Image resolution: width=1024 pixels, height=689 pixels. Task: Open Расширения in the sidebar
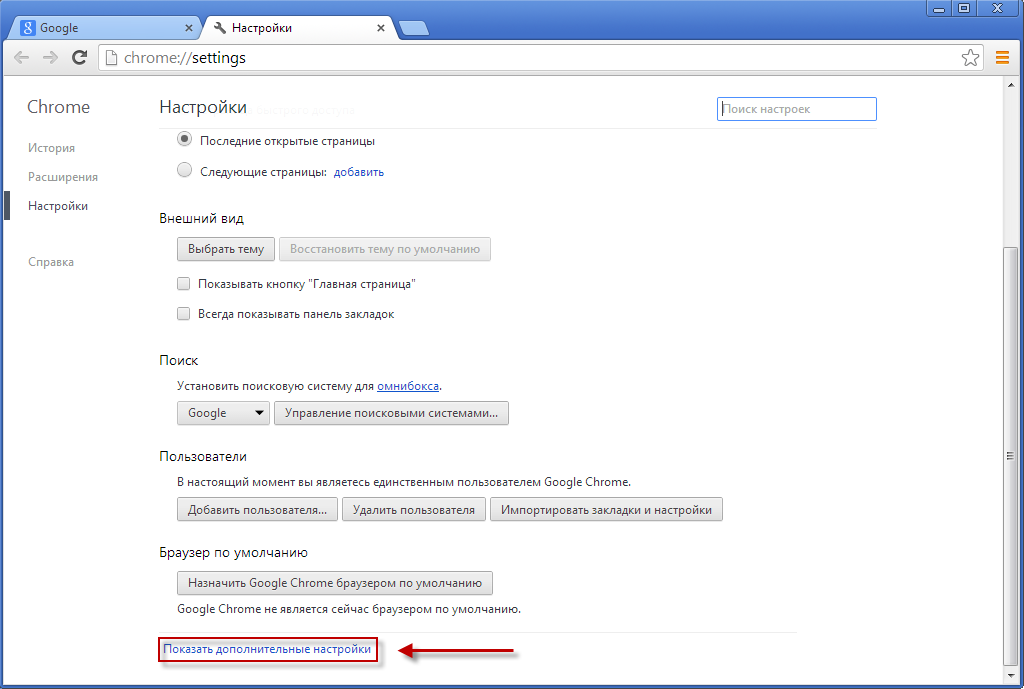[63, 177]
